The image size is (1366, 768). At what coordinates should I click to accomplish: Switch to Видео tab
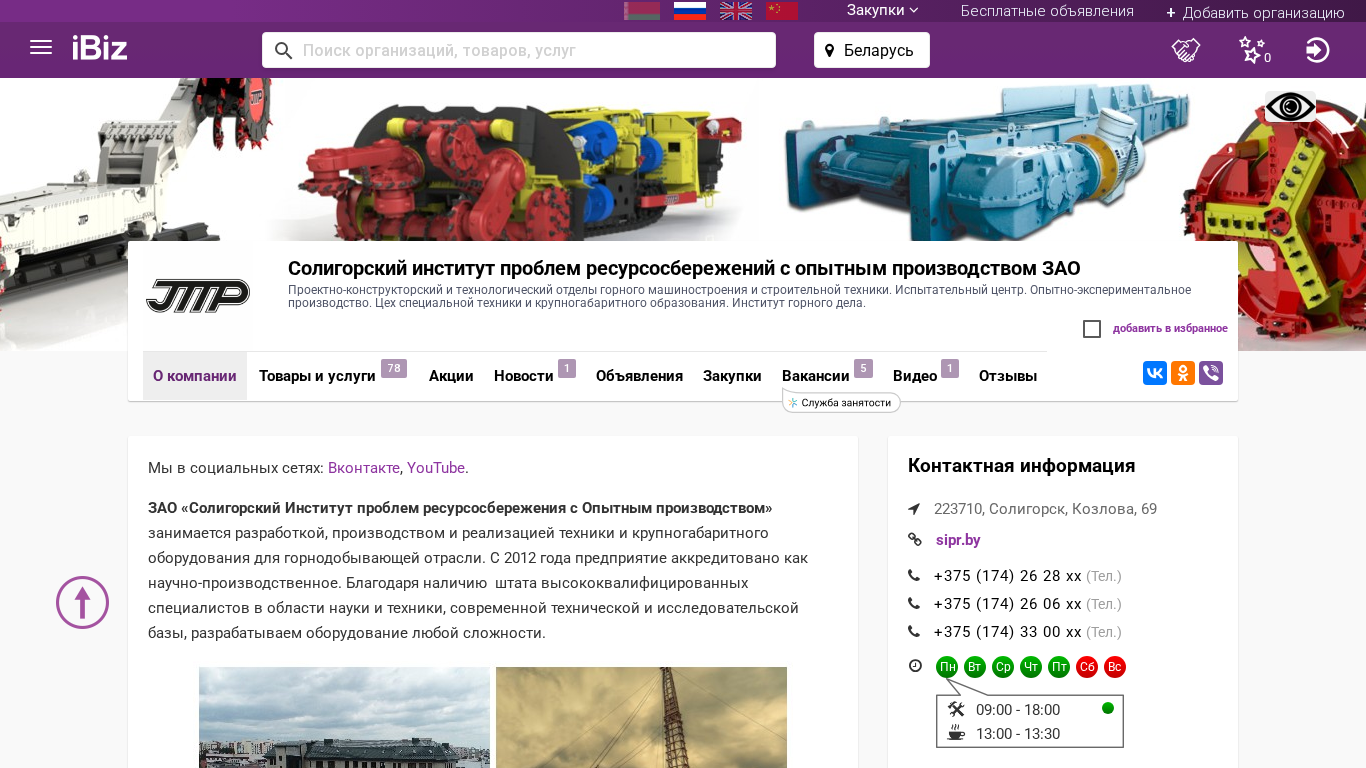click(925, 376)
